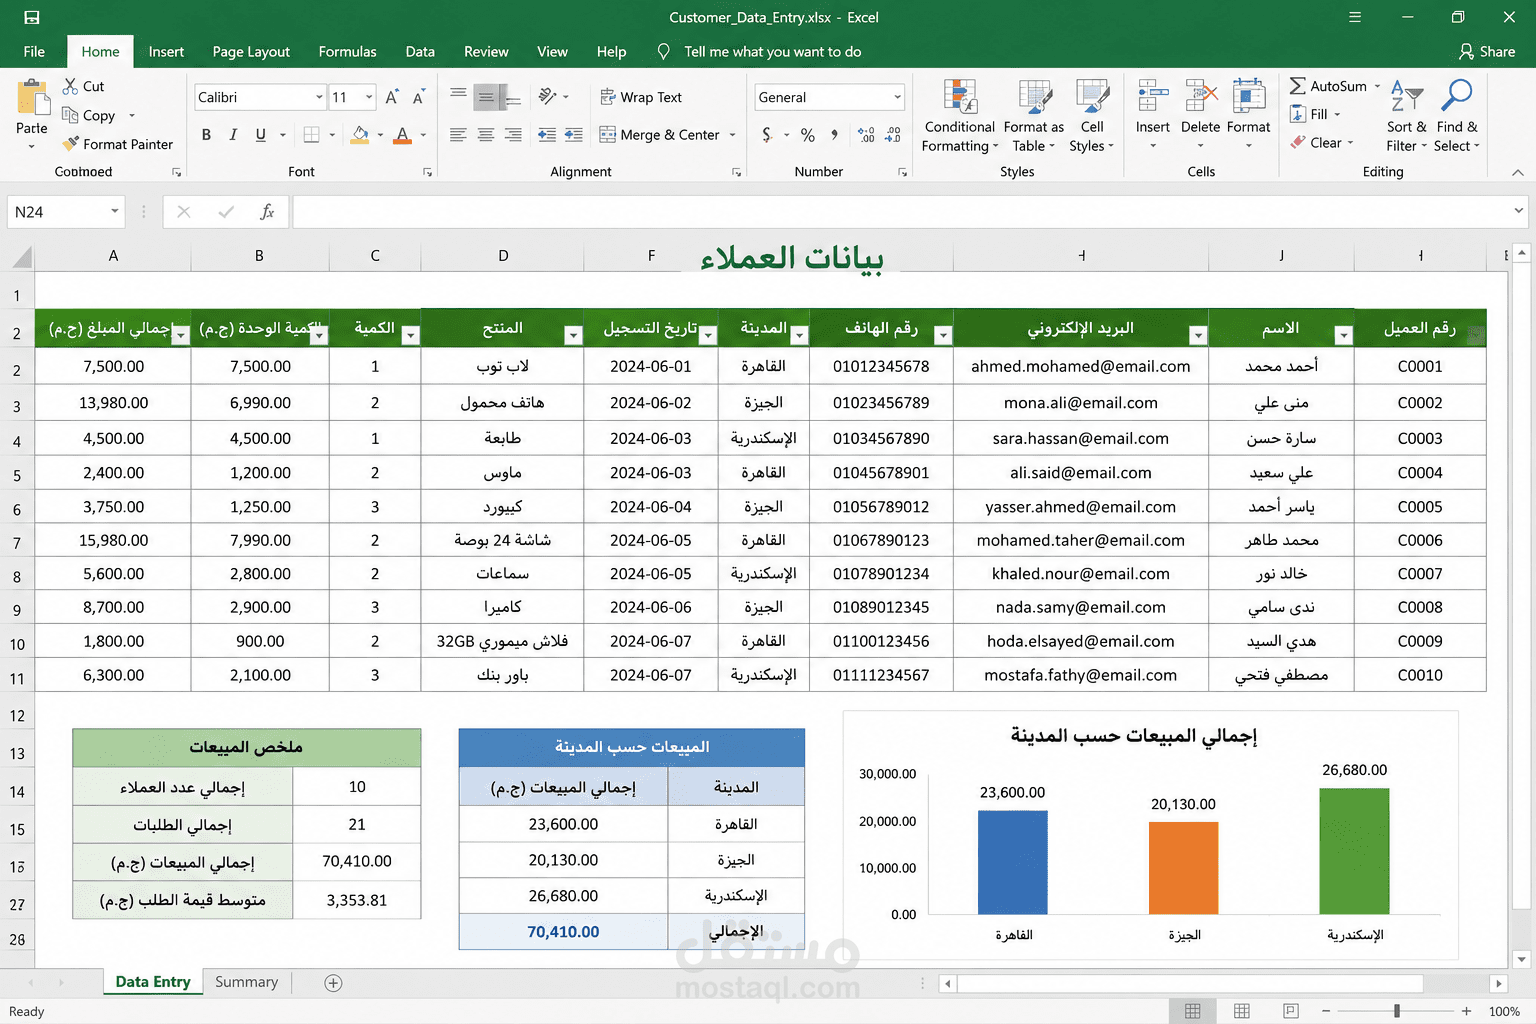1536x1024 pixels.
Task: Click Orientation text angle icon
Action: click(547, 96)
